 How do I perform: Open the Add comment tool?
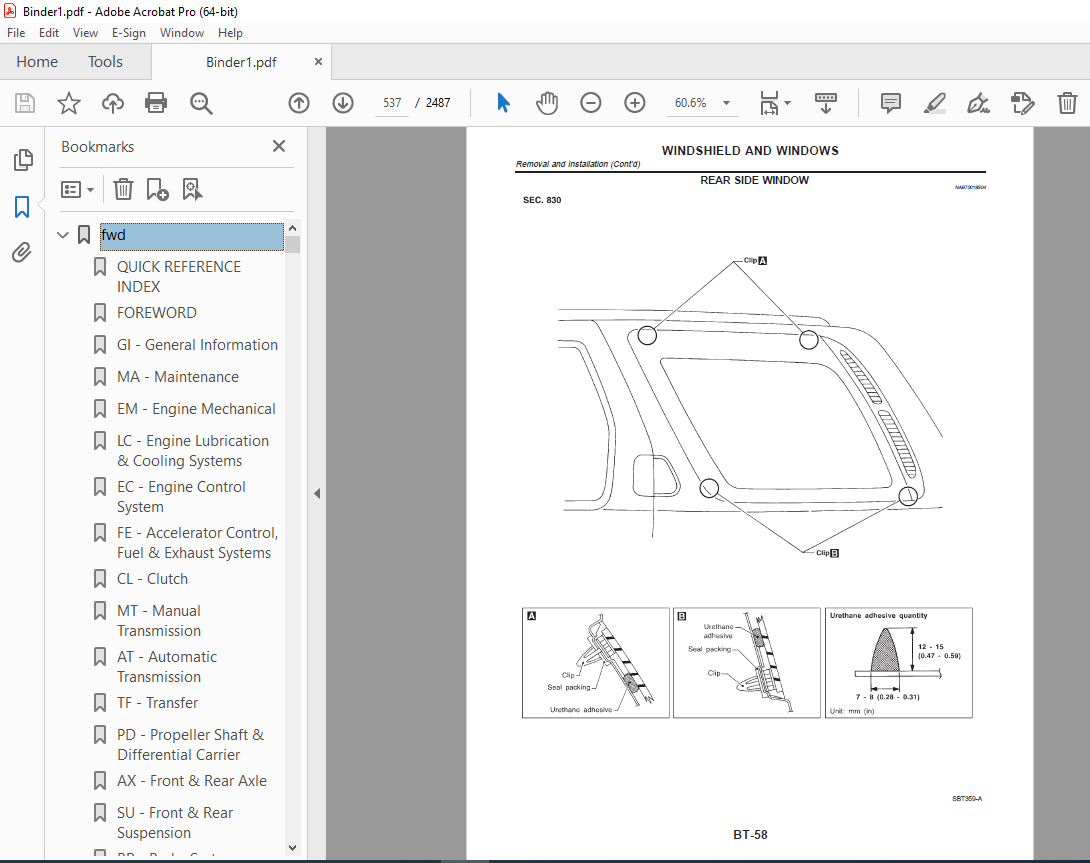890,103
